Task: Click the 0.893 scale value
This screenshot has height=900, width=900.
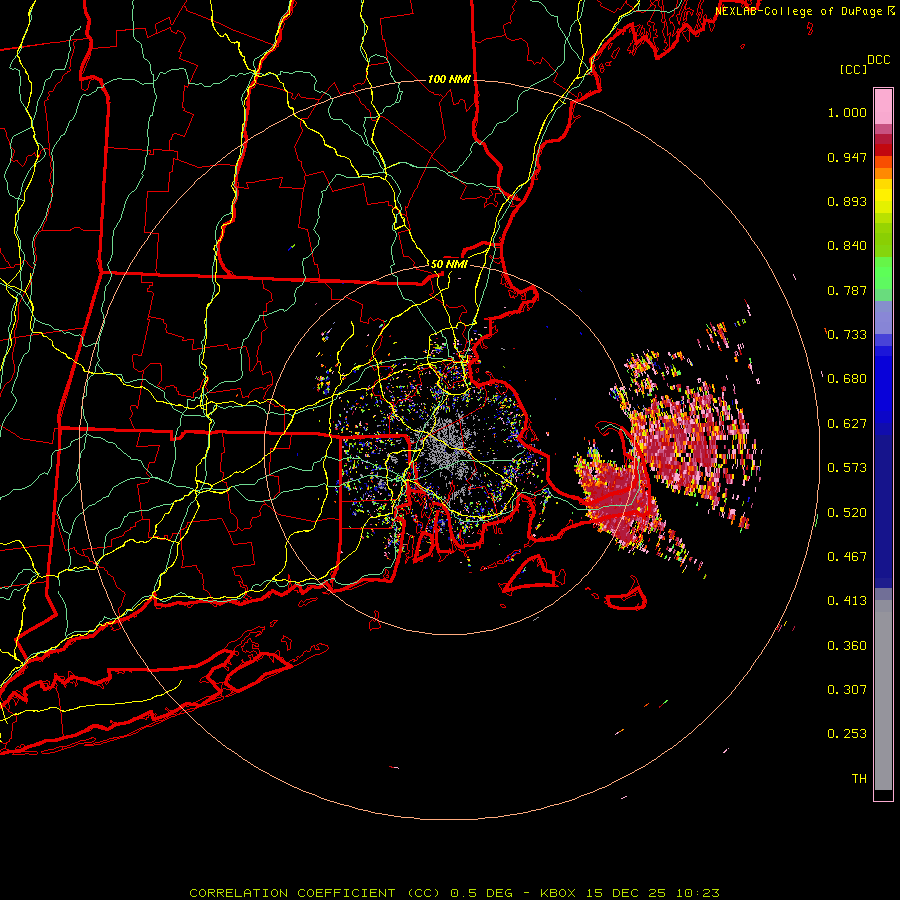Action: point(847,201)
